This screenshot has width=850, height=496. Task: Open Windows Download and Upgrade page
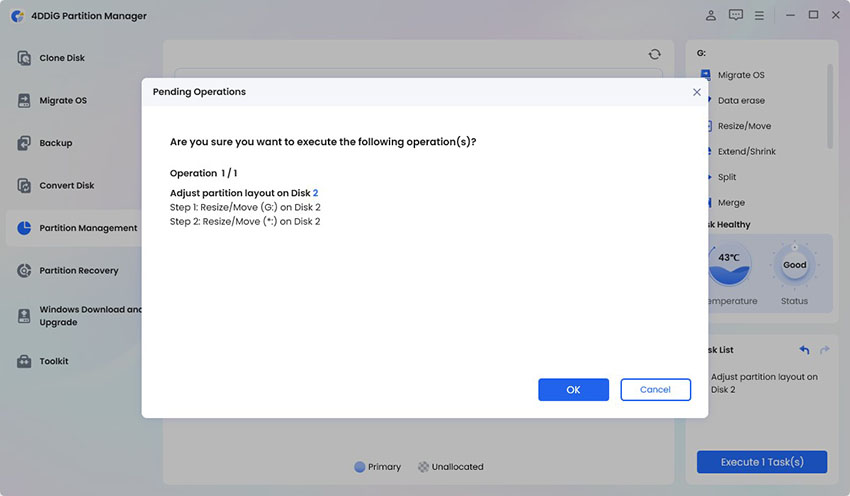click(90, 315)
